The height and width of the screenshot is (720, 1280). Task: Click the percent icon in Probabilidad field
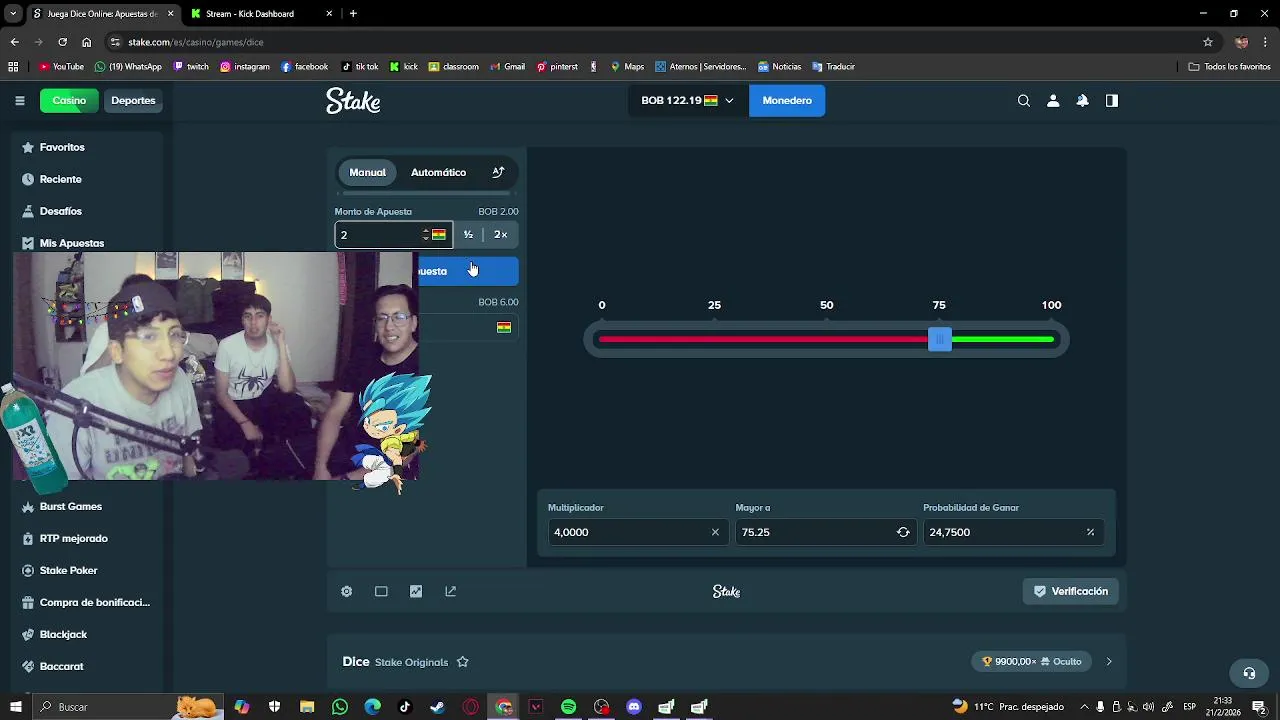click(1090, 532)
